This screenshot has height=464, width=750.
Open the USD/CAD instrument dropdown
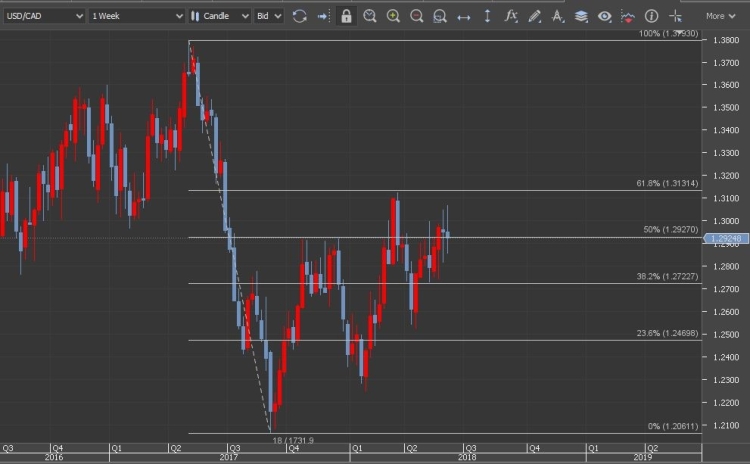[x=44, y=16]
